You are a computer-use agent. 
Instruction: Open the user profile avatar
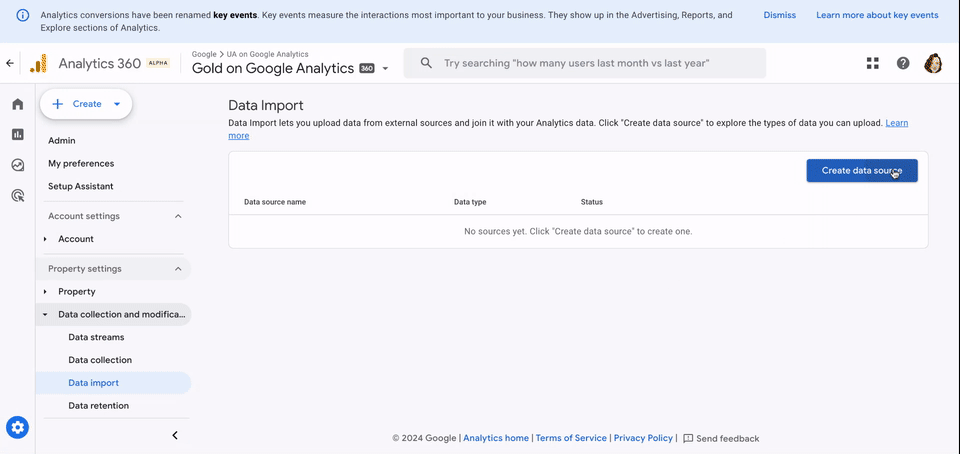point(932,63)
